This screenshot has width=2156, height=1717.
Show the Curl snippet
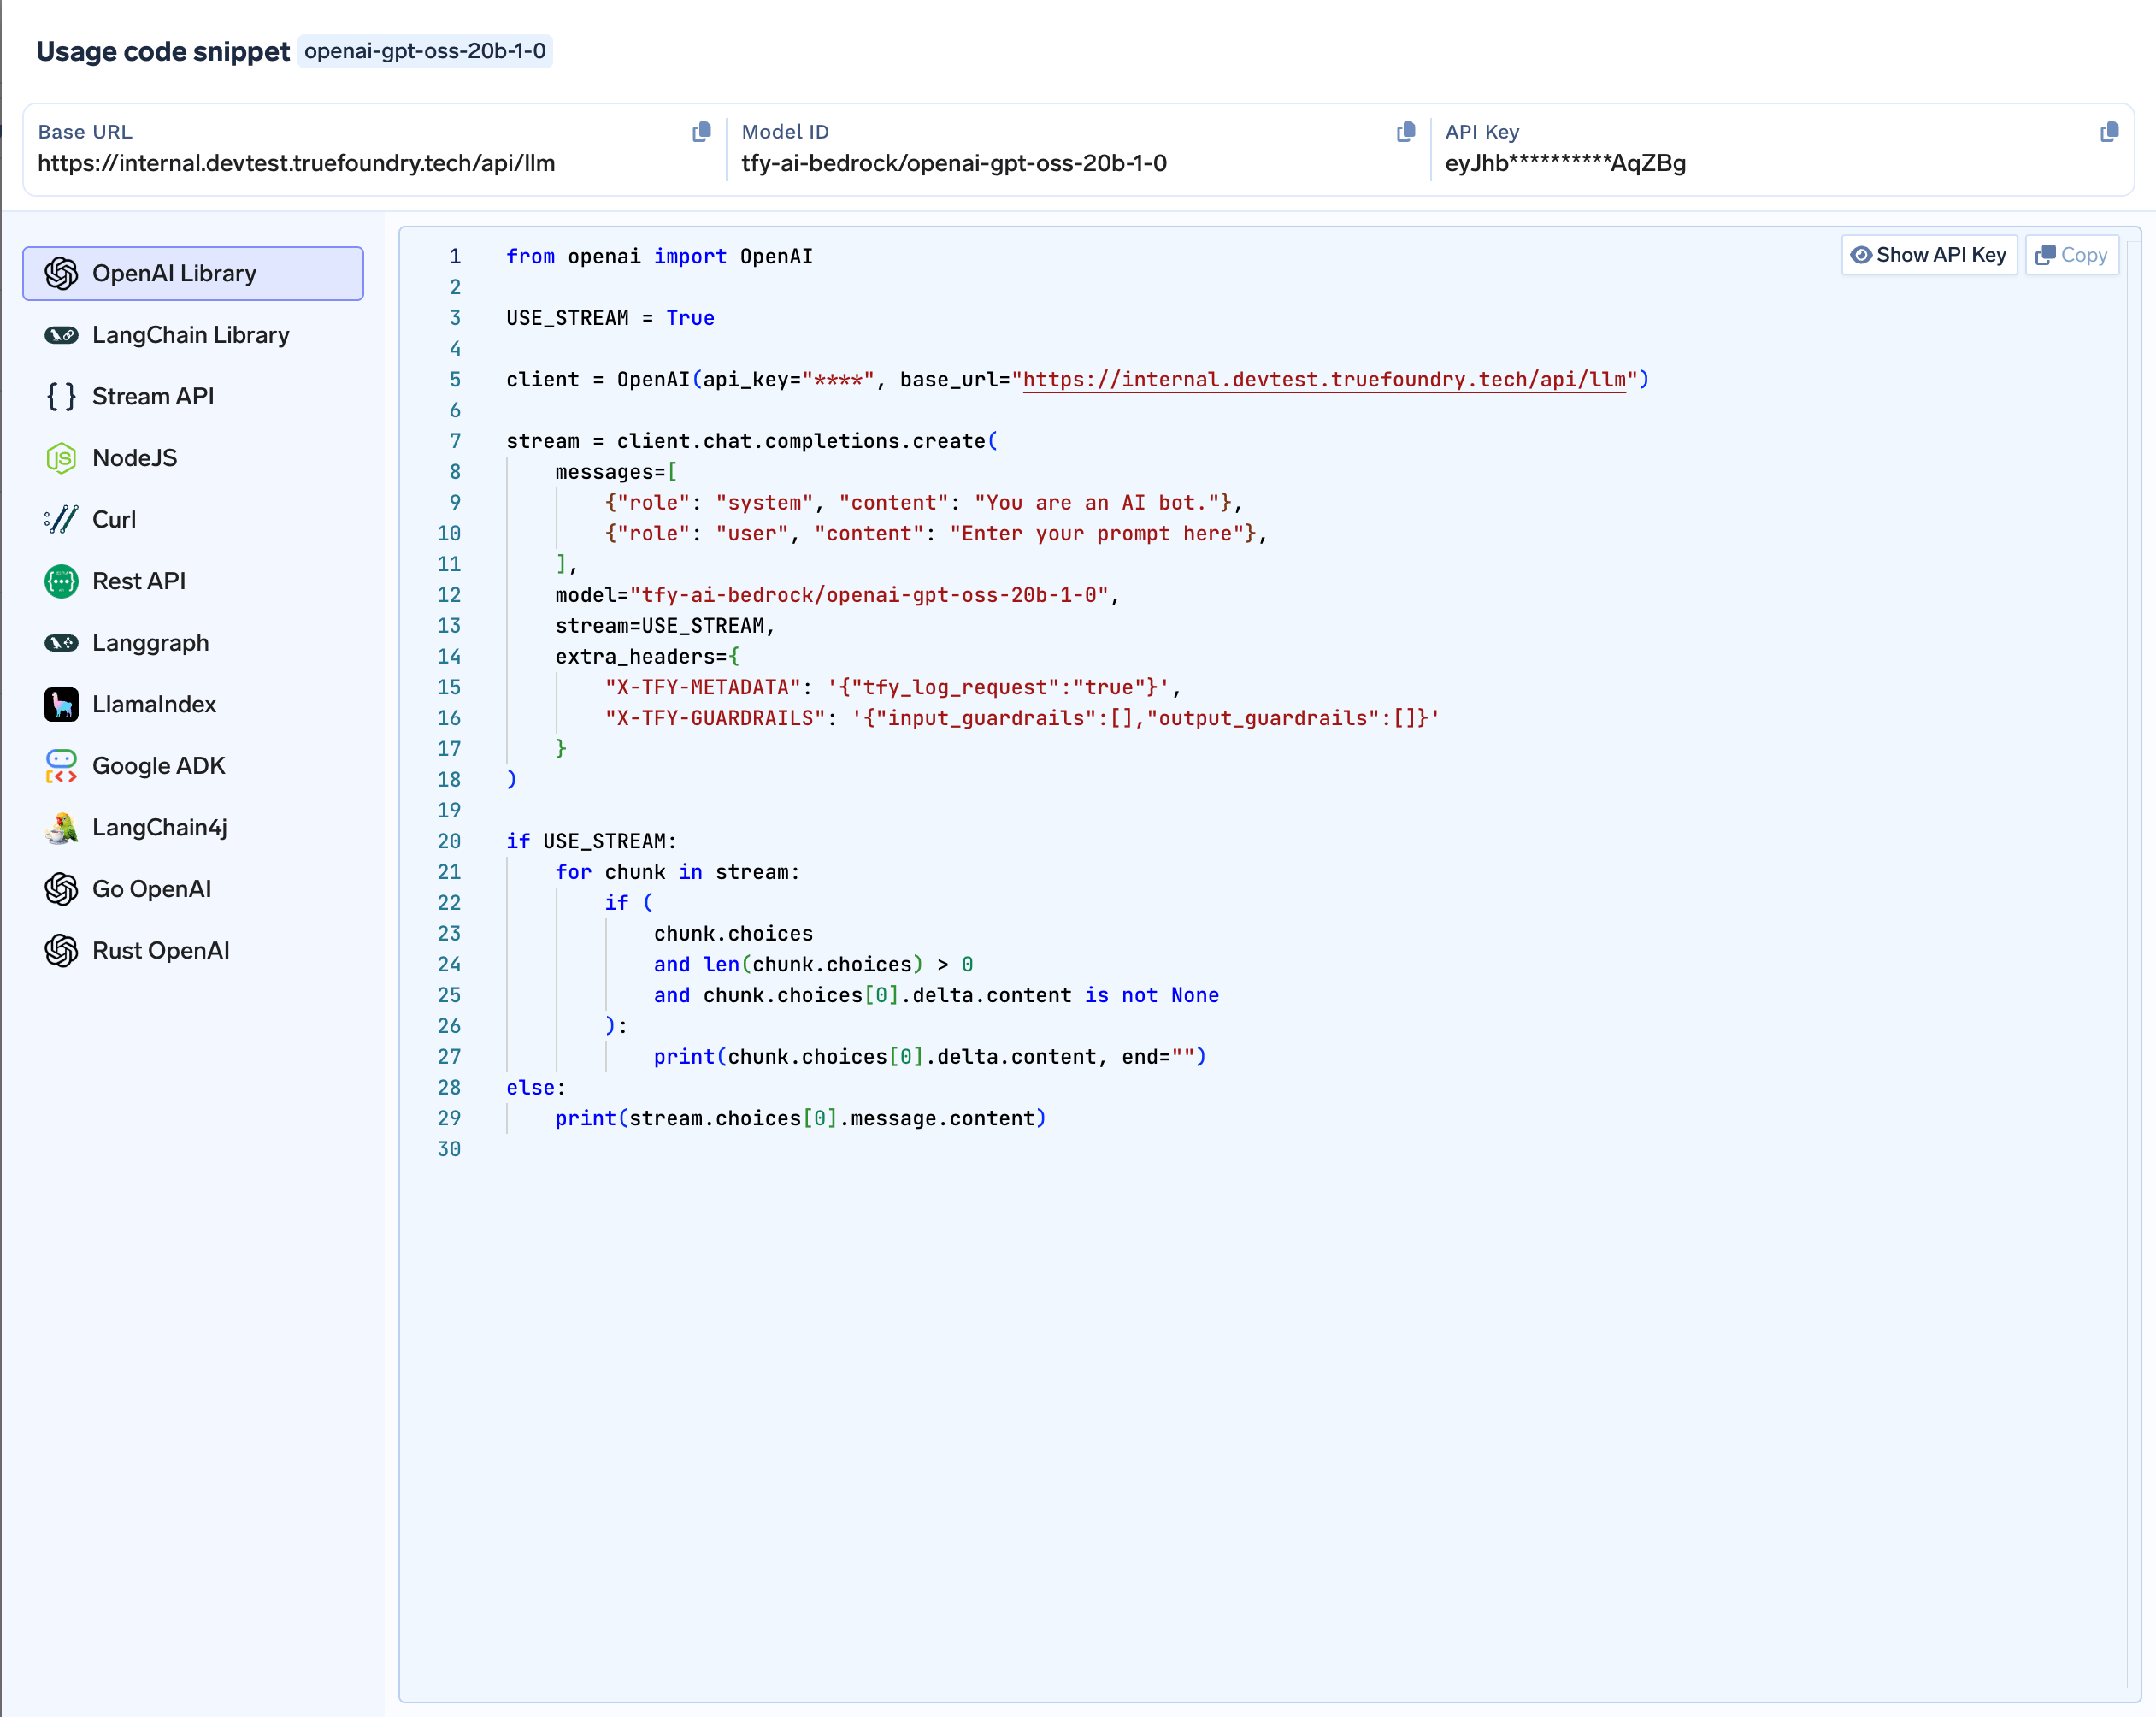193,520
